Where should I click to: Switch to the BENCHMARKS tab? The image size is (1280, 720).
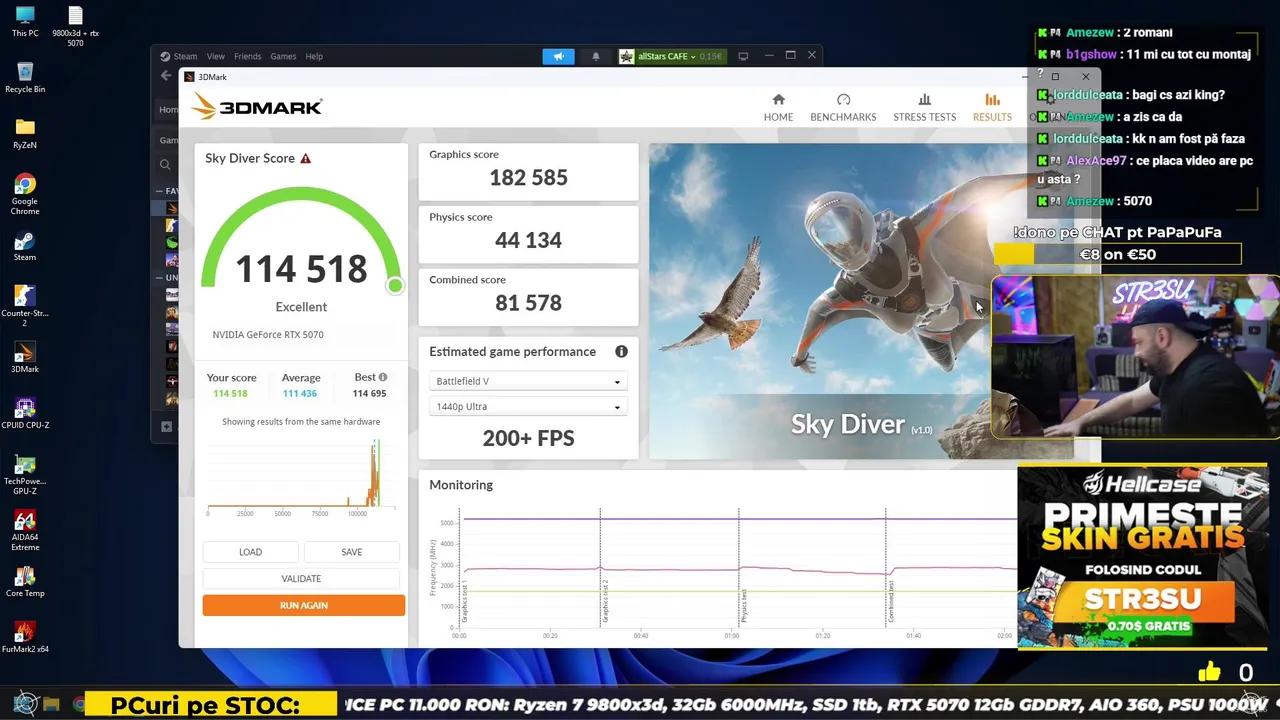[843, 107]
